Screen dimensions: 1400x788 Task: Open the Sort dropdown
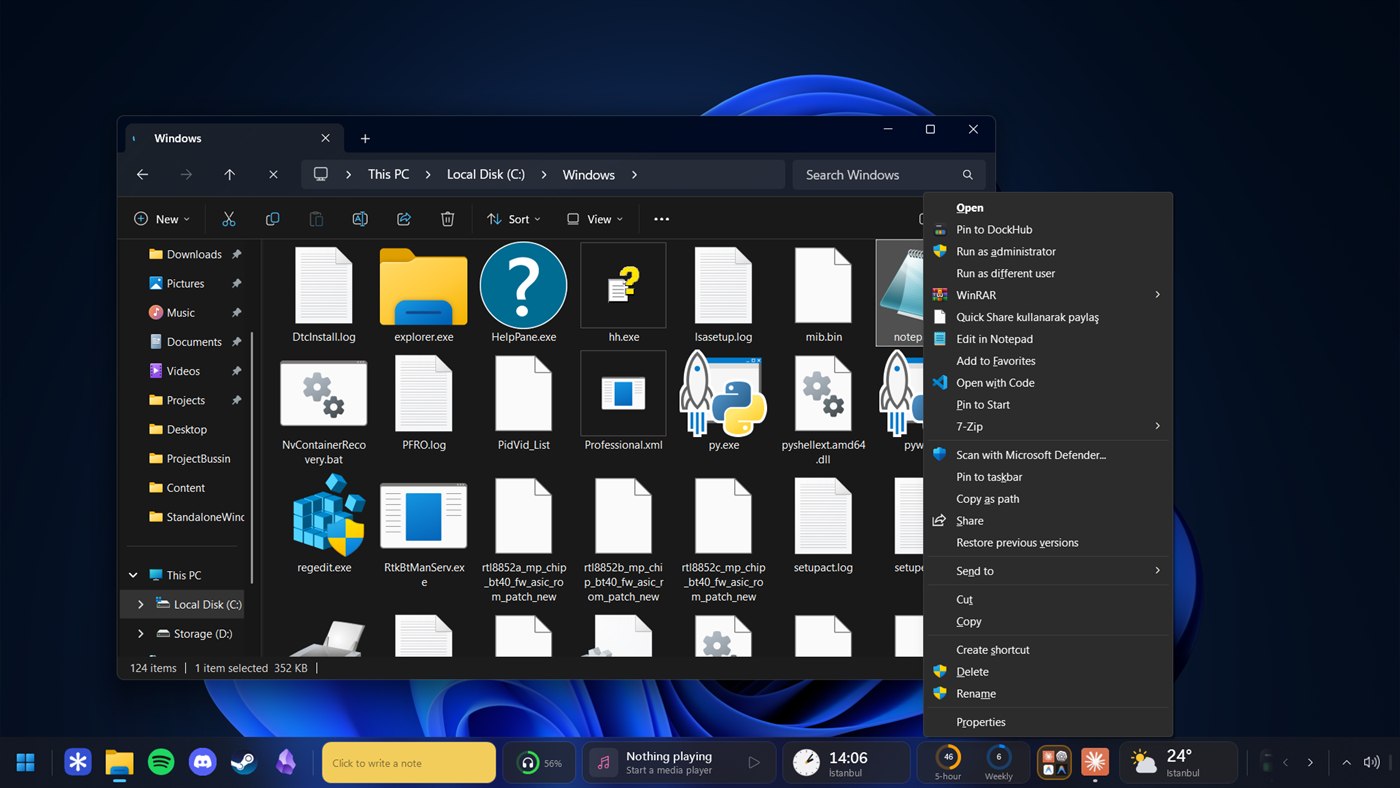pyautogui.click(x=514, y=219)
